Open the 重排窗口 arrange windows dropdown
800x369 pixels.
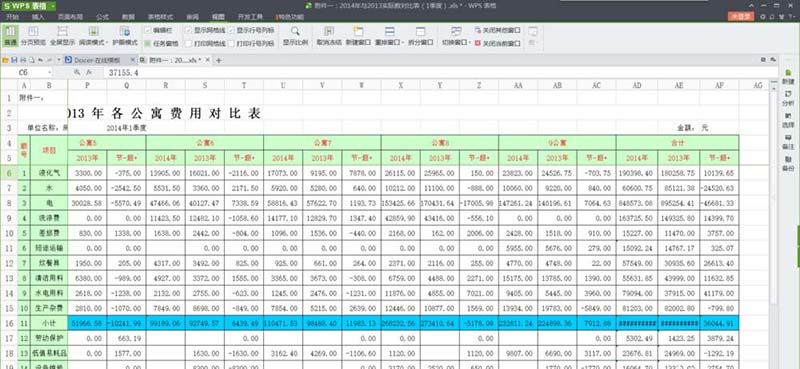[390, 36]
